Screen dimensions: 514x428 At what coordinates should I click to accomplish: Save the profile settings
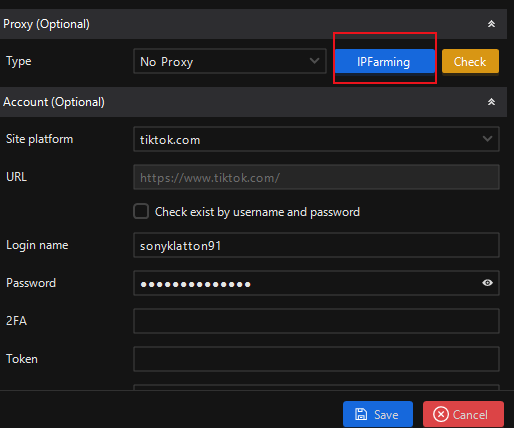tap(378, 414)
